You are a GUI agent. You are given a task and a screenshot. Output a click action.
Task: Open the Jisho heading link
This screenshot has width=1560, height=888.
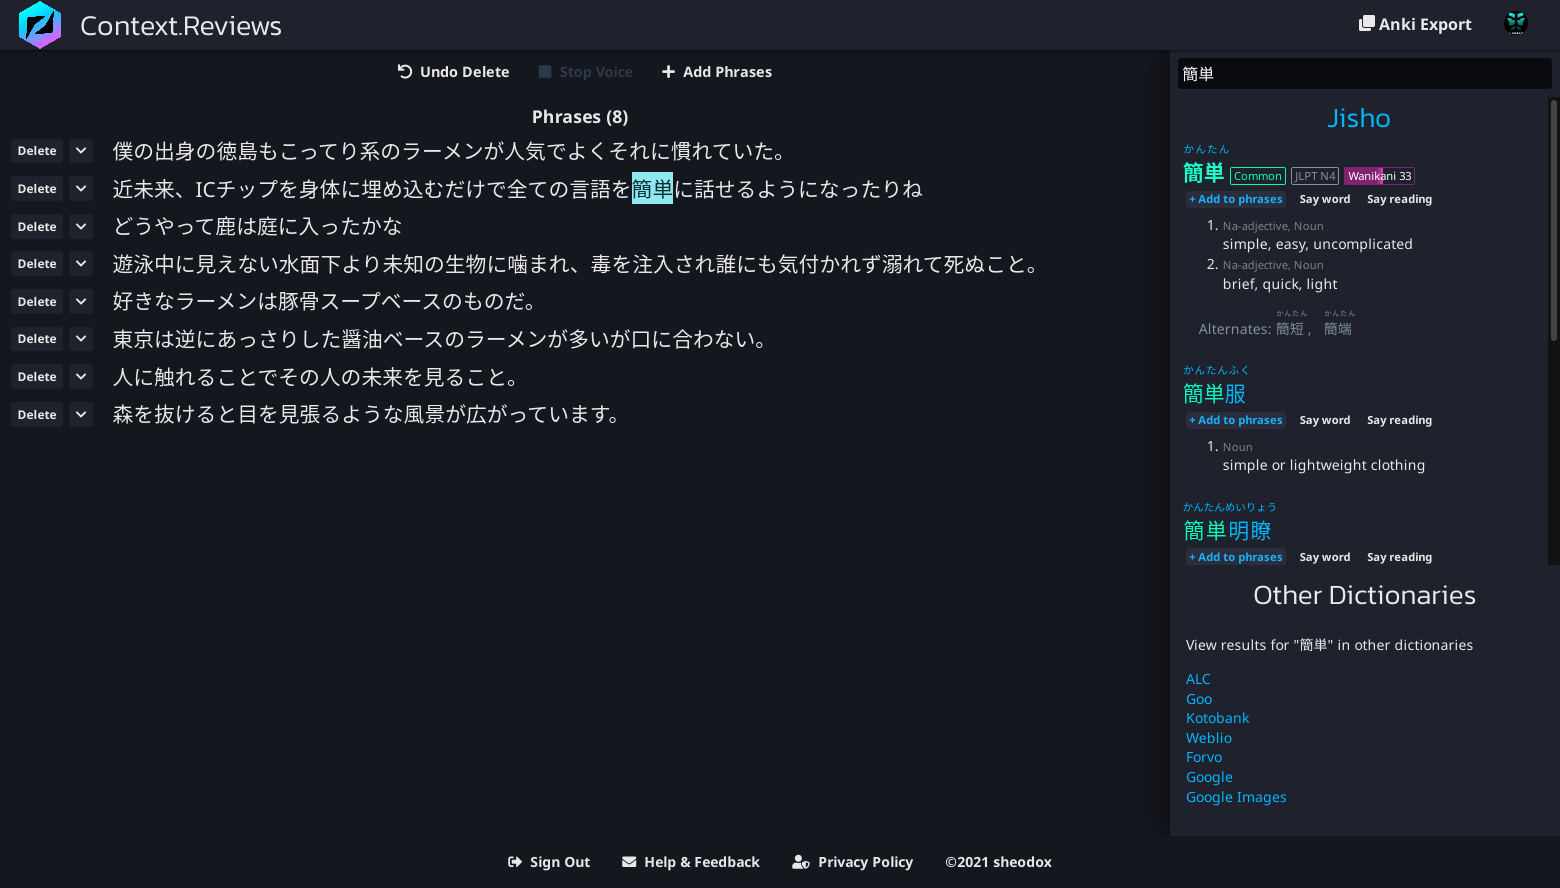point(1359,118)
